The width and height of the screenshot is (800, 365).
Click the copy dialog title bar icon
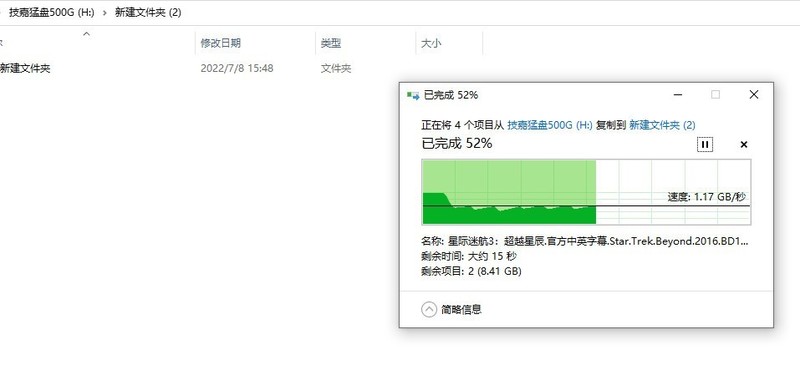coord(413,95)
